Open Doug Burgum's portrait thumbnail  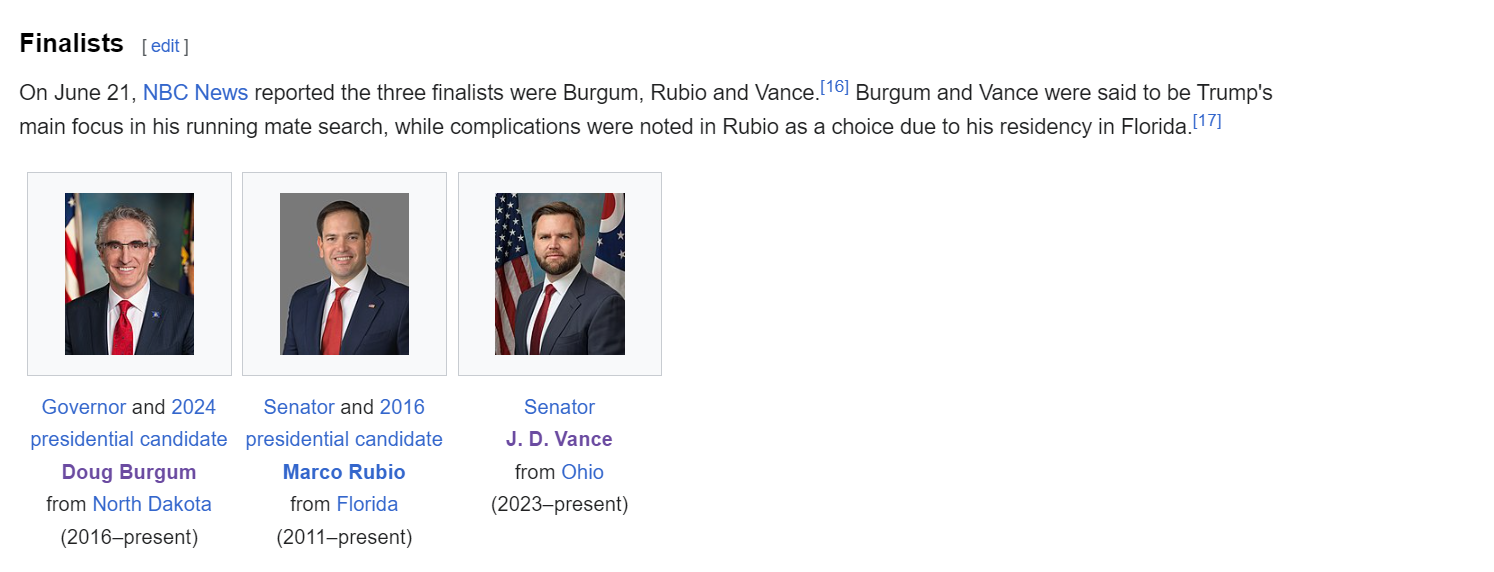129,274
